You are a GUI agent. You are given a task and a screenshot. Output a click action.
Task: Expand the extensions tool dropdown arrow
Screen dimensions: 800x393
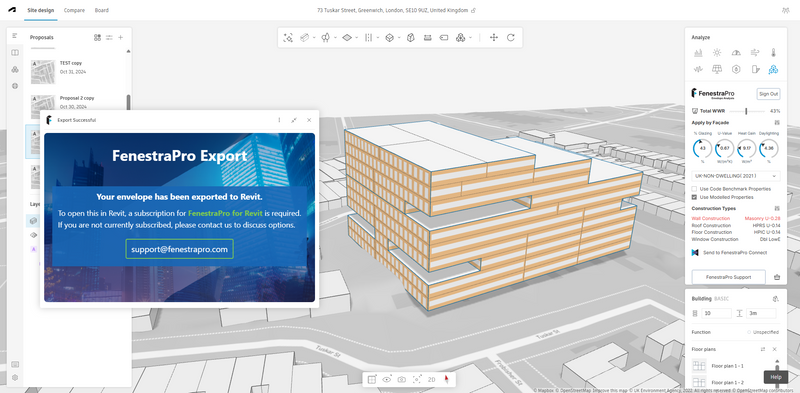point(470,38)
